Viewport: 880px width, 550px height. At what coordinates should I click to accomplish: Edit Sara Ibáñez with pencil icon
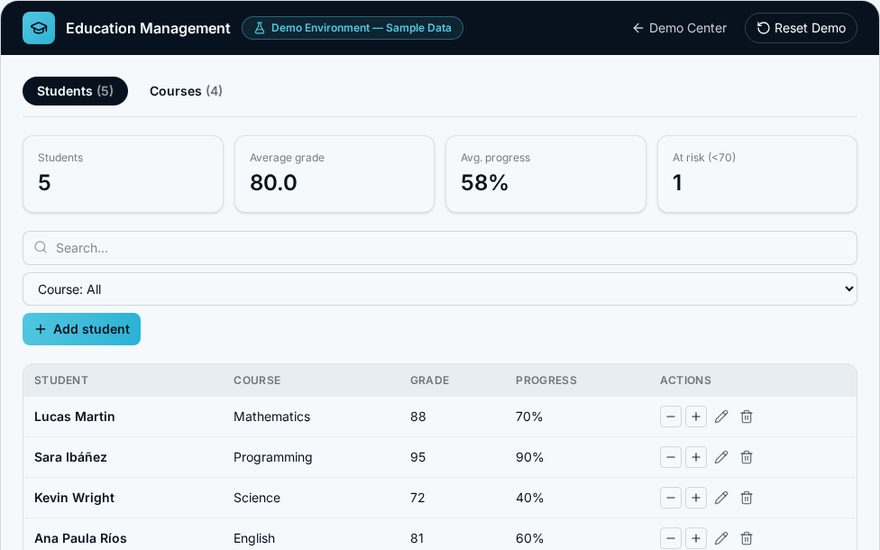(x=721, y=457)
